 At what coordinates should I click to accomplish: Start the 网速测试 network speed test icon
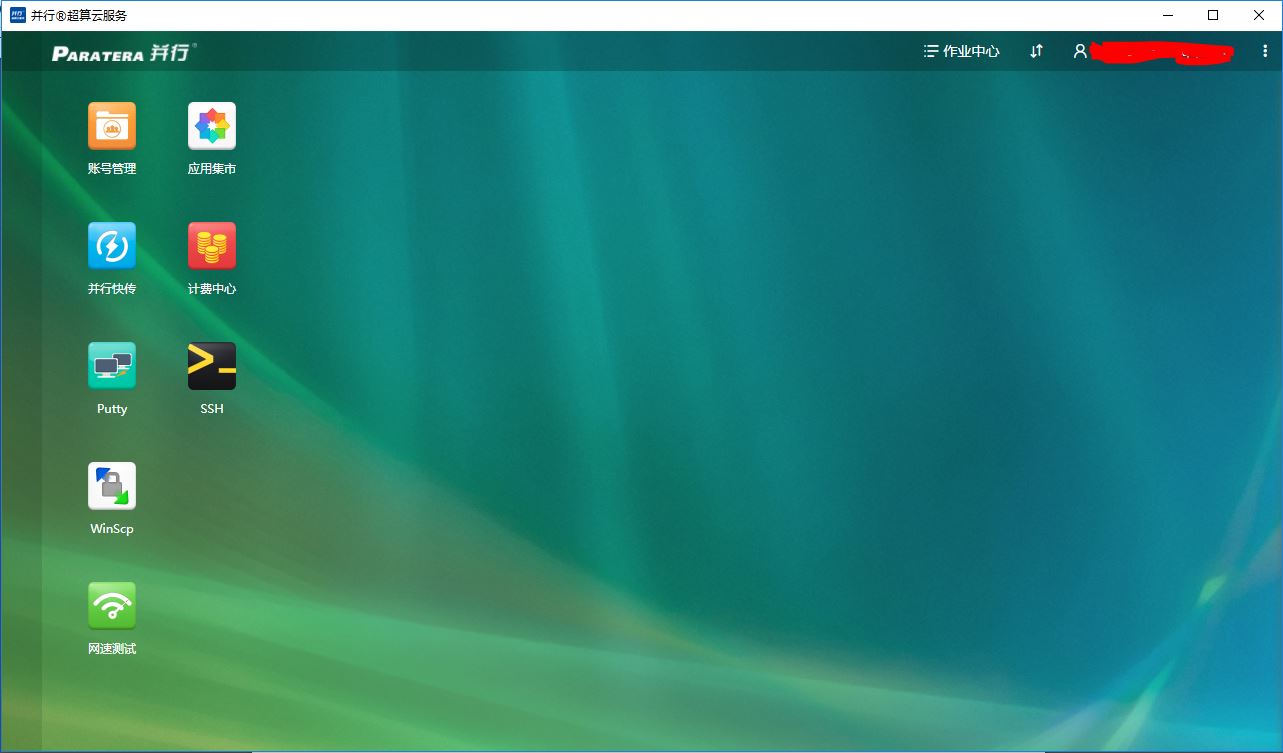[x=112, y=607]
